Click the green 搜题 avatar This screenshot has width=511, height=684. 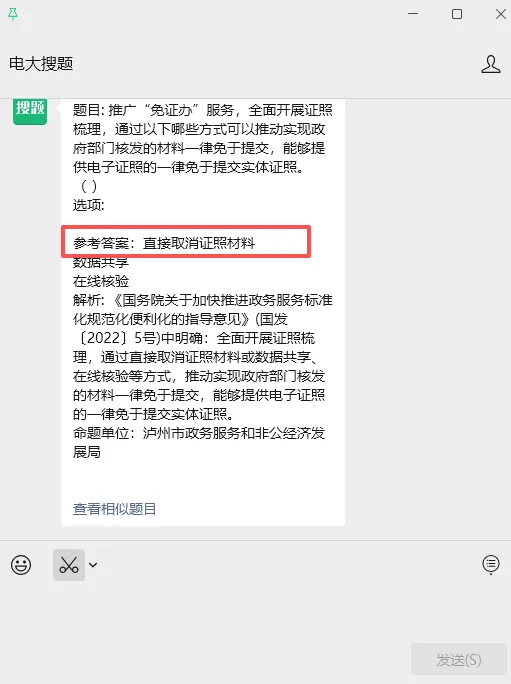click(x=30, y=111)
